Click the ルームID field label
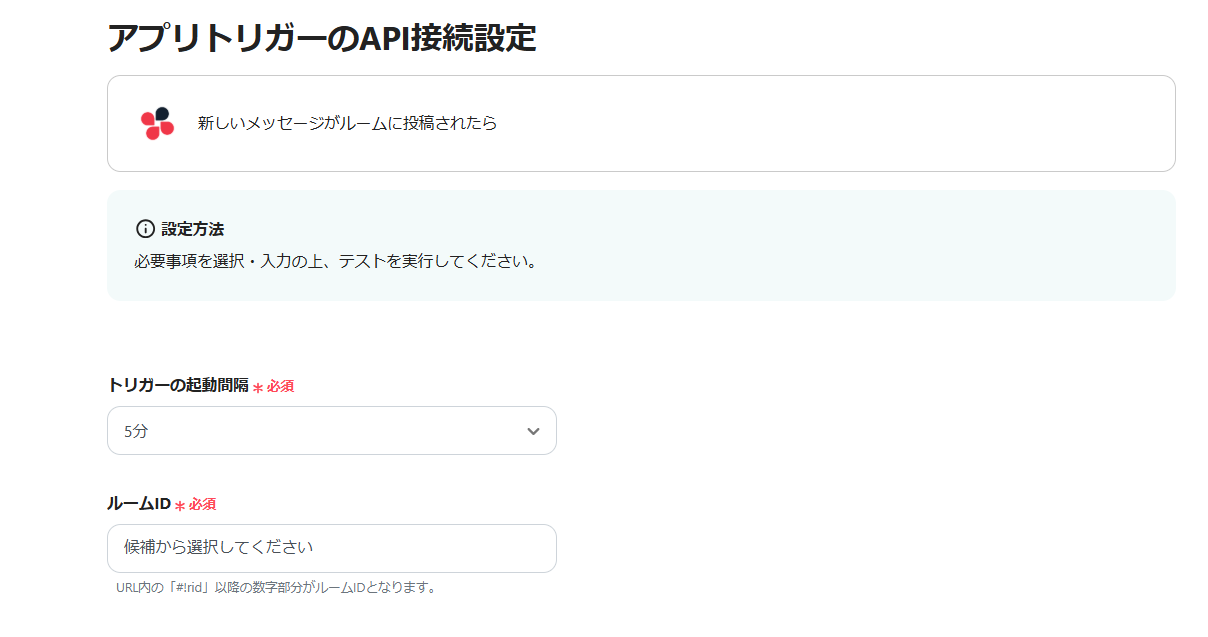Image resolution: width=1208 pixels, height=637 pixels. (x=139, y=503)
